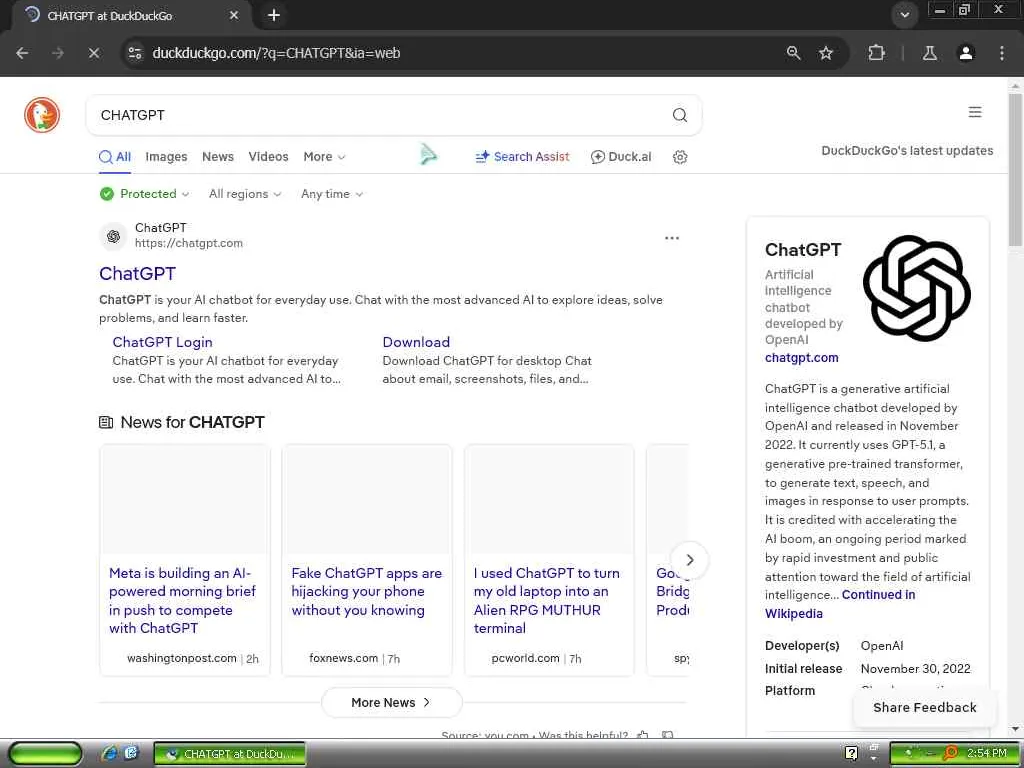The width and height of the screenshot is (1024, 768).
Task: Click thumbnail of Meta morning brief article
Action: point(185,500)
